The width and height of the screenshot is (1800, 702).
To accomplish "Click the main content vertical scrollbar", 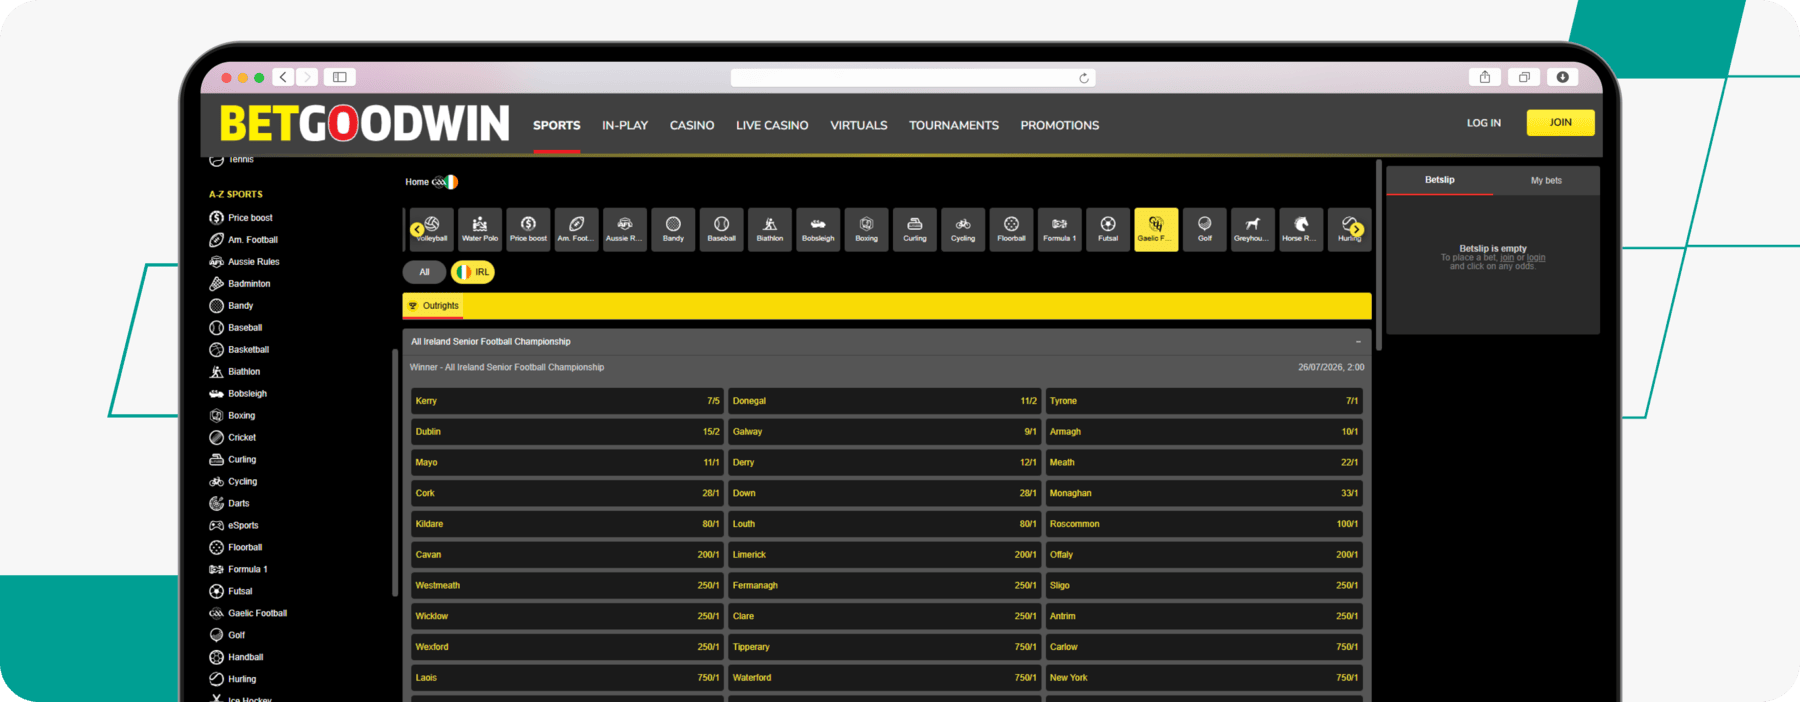I will coord(1379,255).
